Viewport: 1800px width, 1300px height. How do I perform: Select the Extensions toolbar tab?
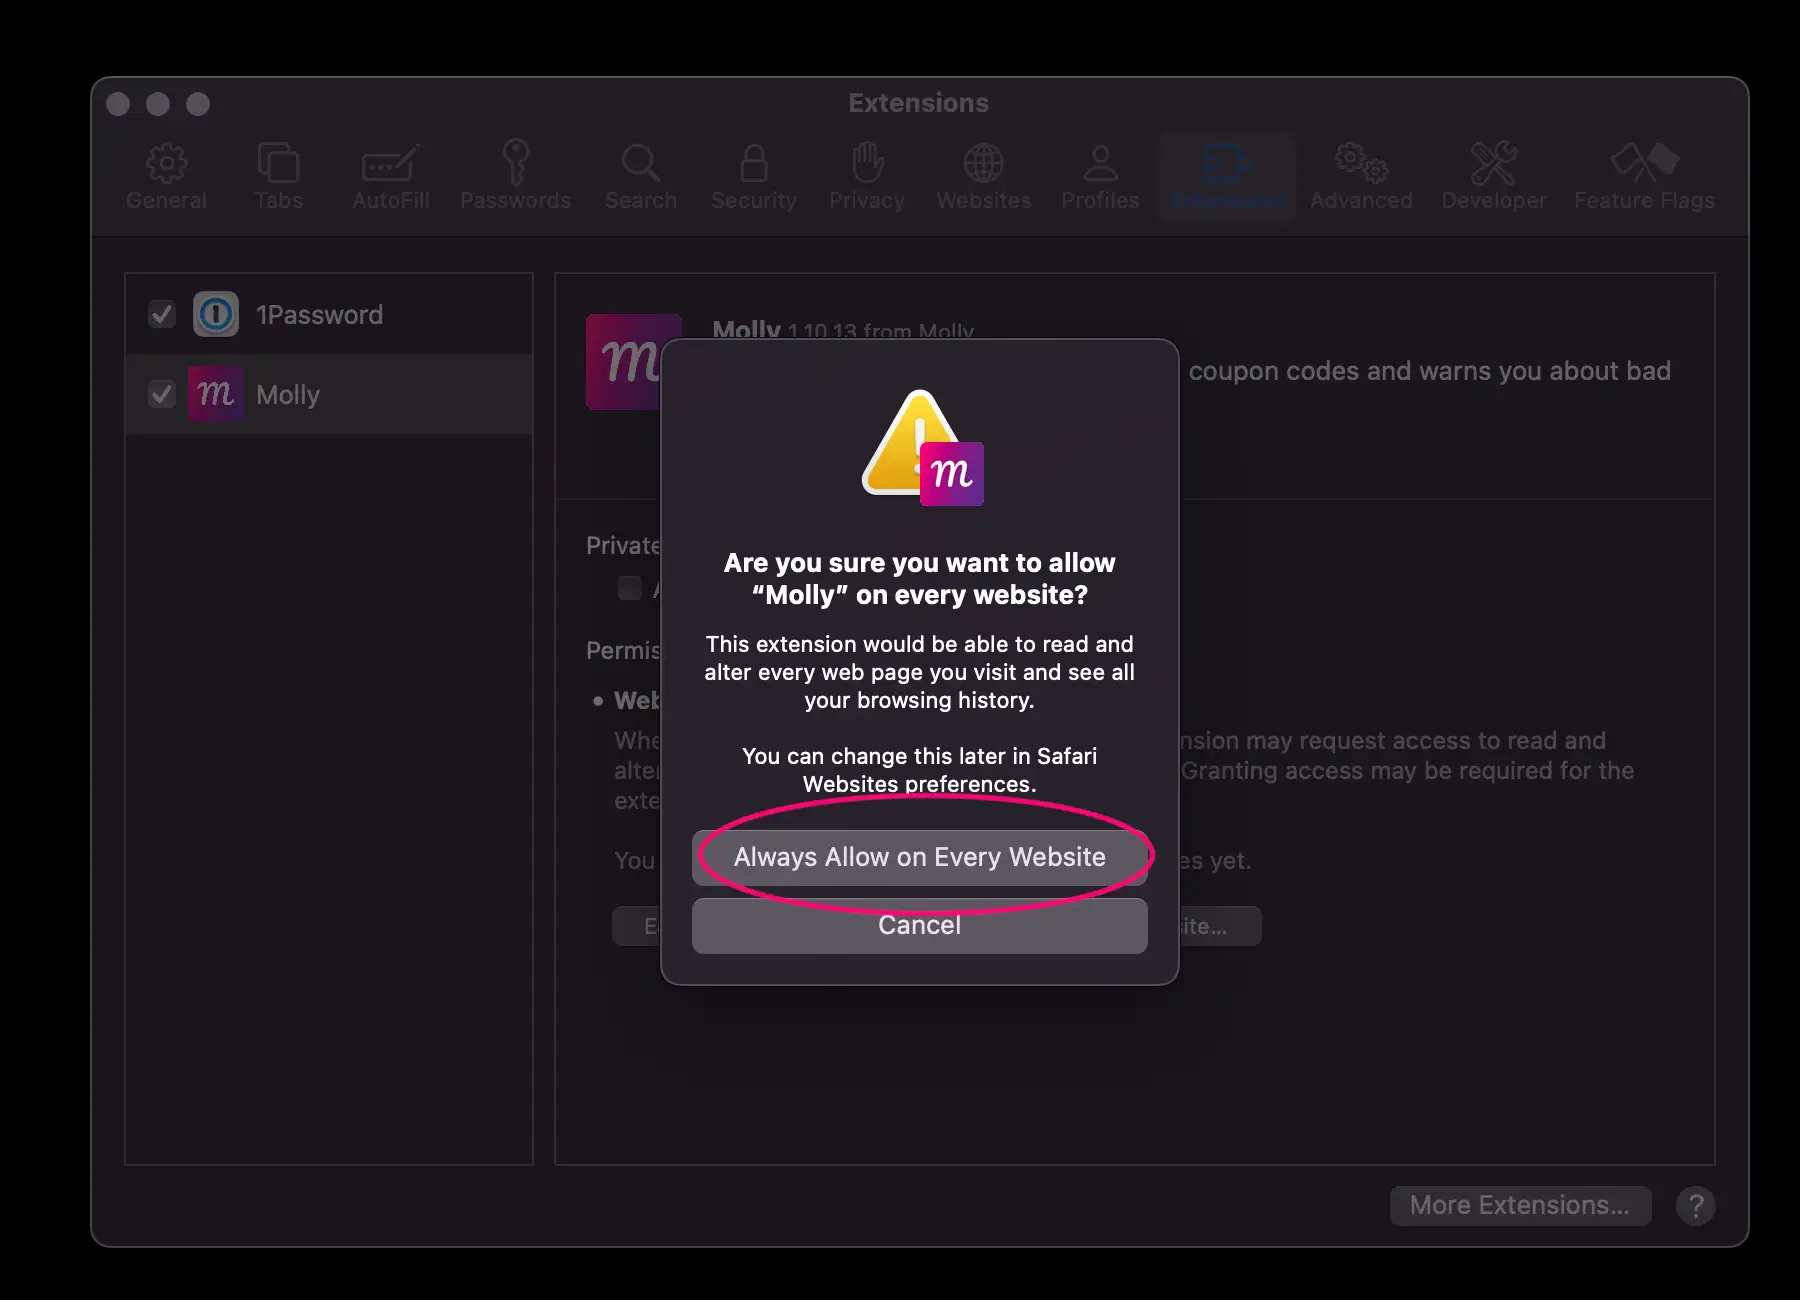coord(1227,176)
